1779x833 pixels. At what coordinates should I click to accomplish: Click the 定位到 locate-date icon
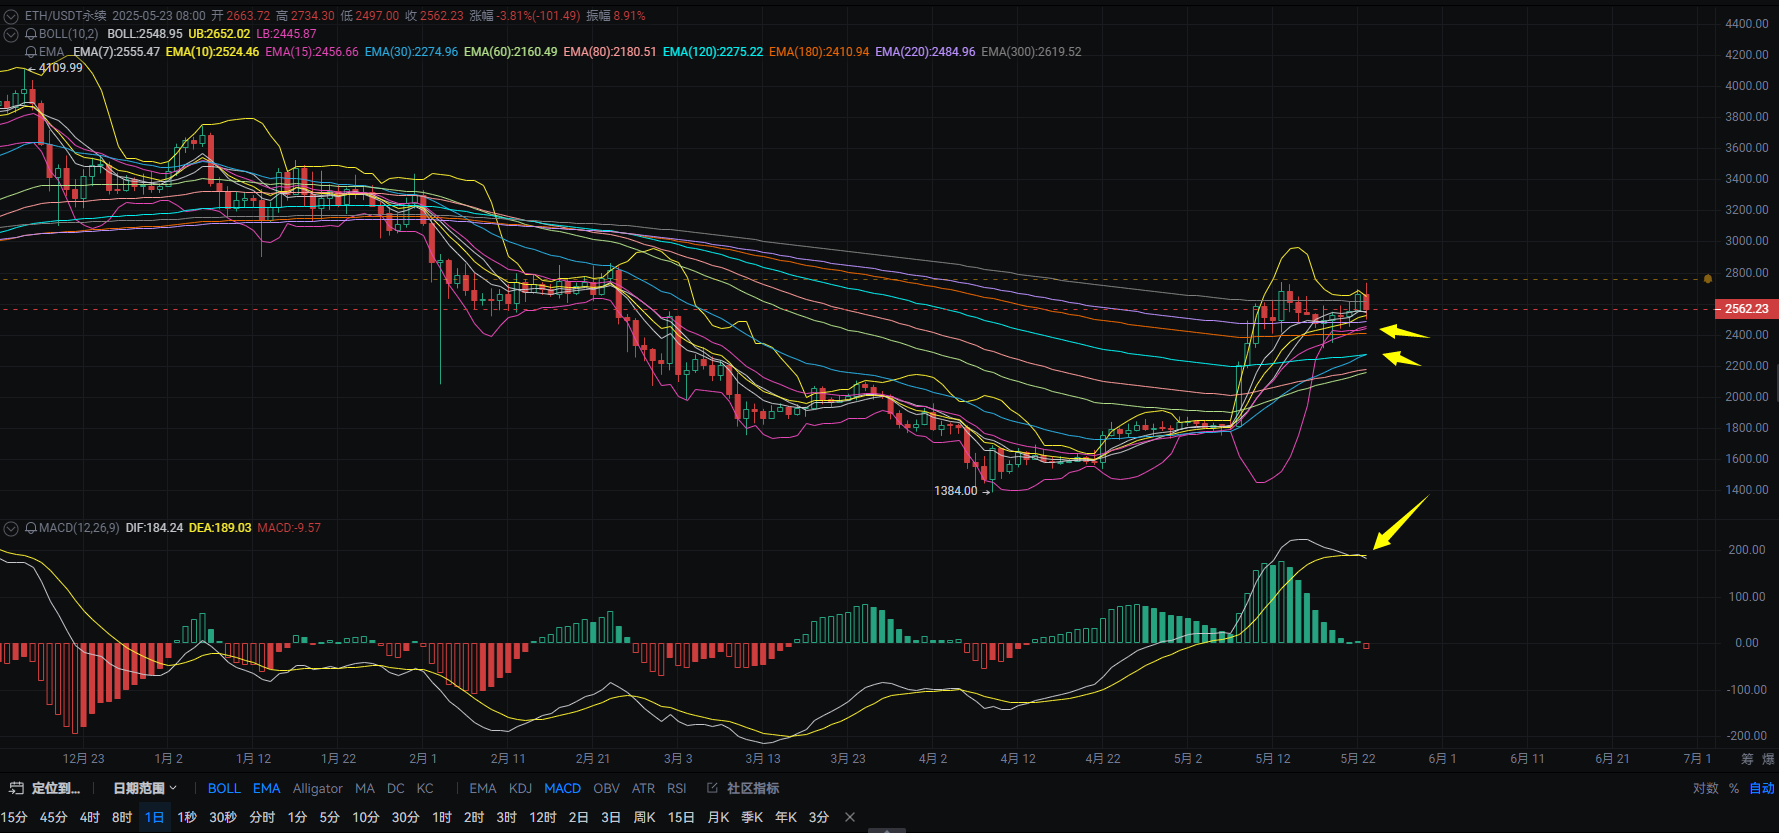(16, 788)
